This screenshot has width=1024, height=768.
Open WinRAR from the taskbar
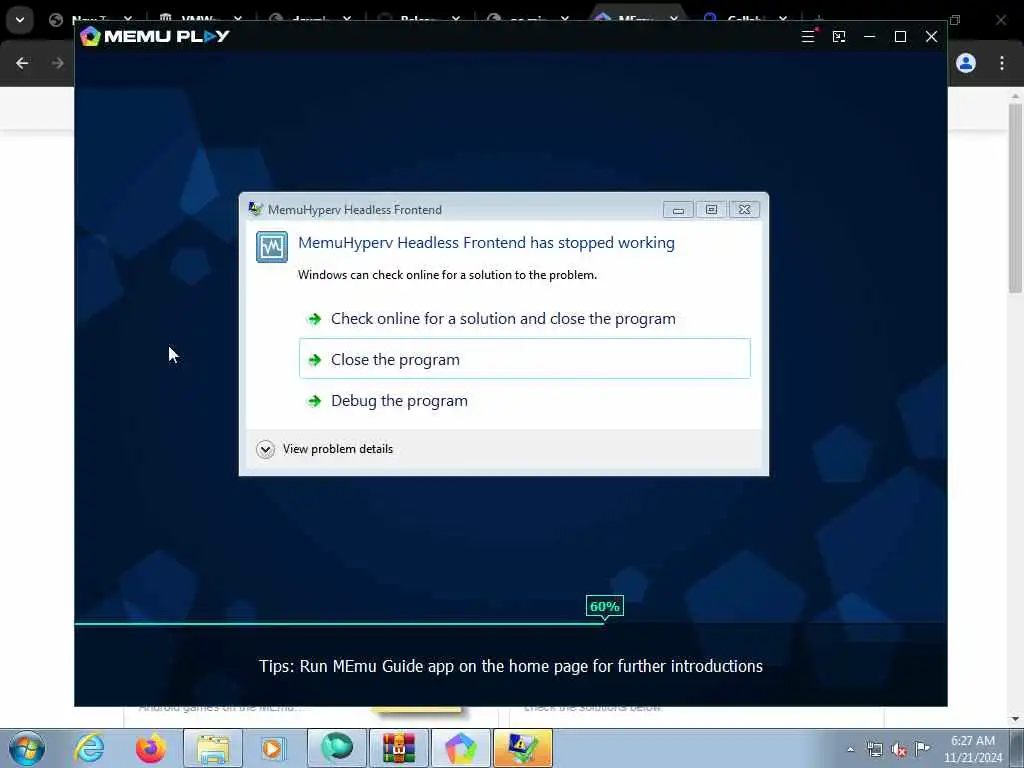point(399,748)
